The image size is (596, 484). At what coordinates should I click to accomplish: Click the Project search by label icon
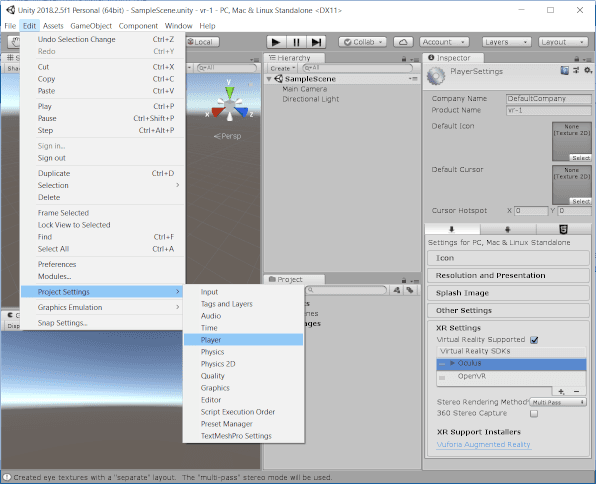click(410, 290)
